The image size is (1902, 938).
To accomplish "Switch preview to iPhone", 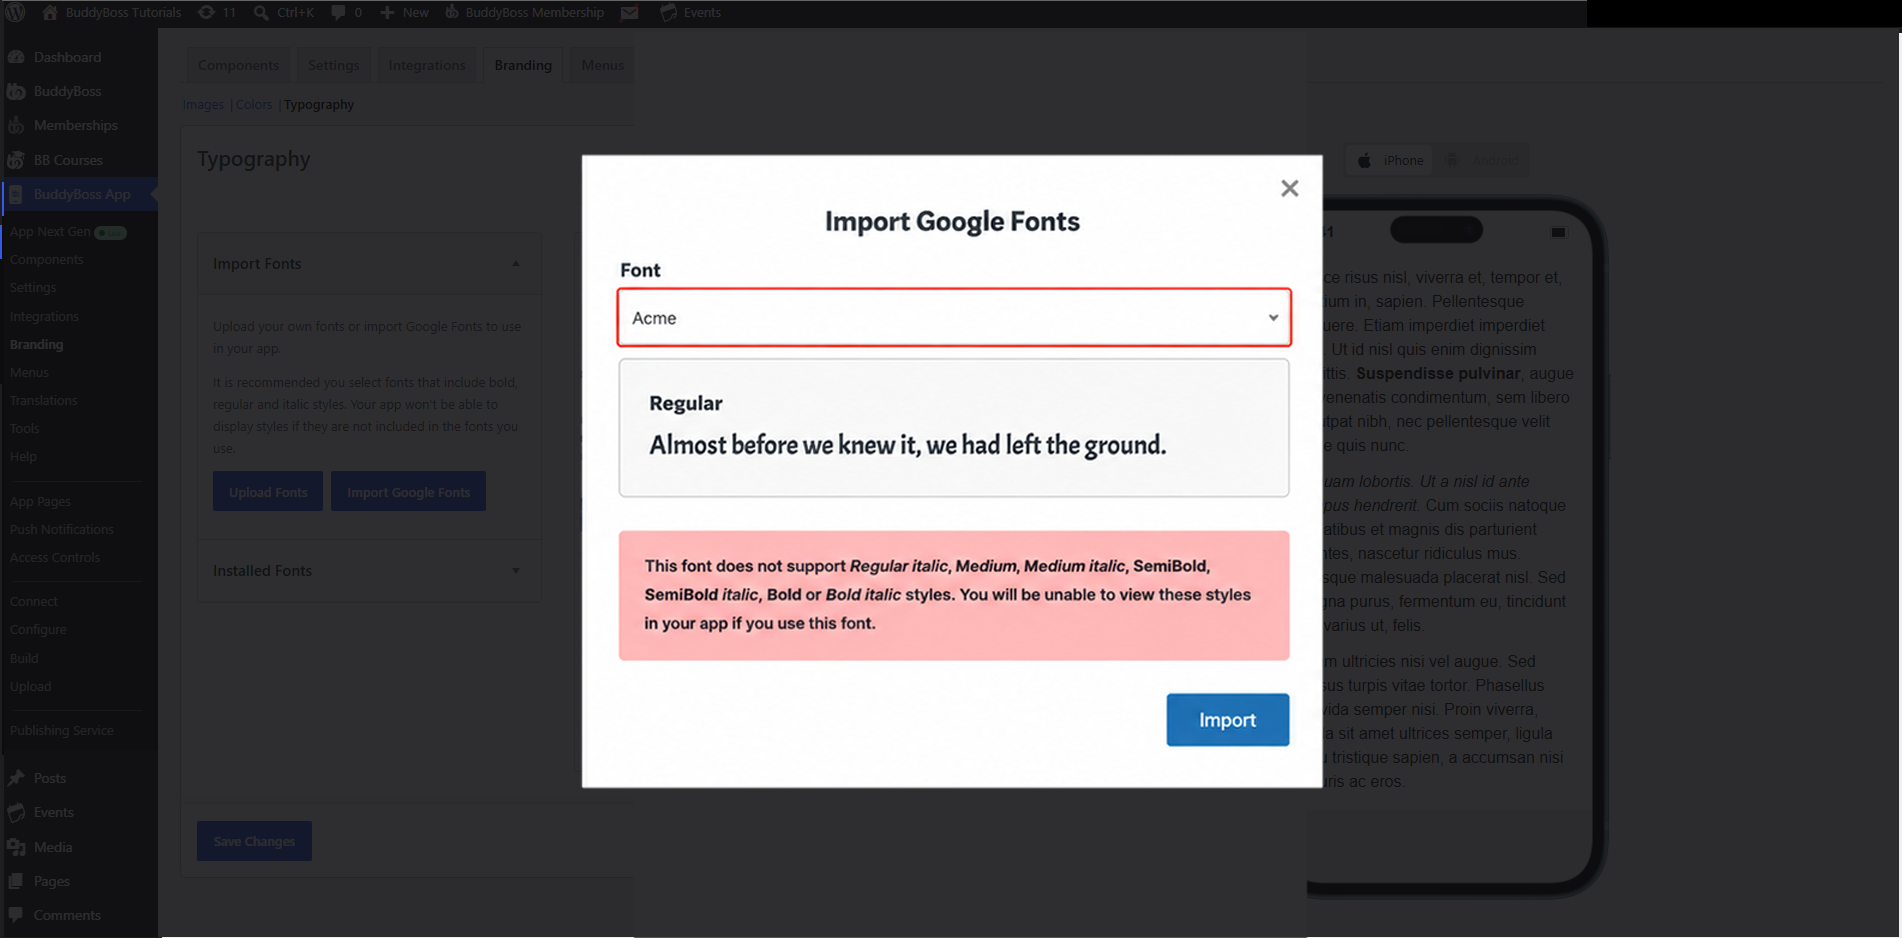I will (1390, 160).
